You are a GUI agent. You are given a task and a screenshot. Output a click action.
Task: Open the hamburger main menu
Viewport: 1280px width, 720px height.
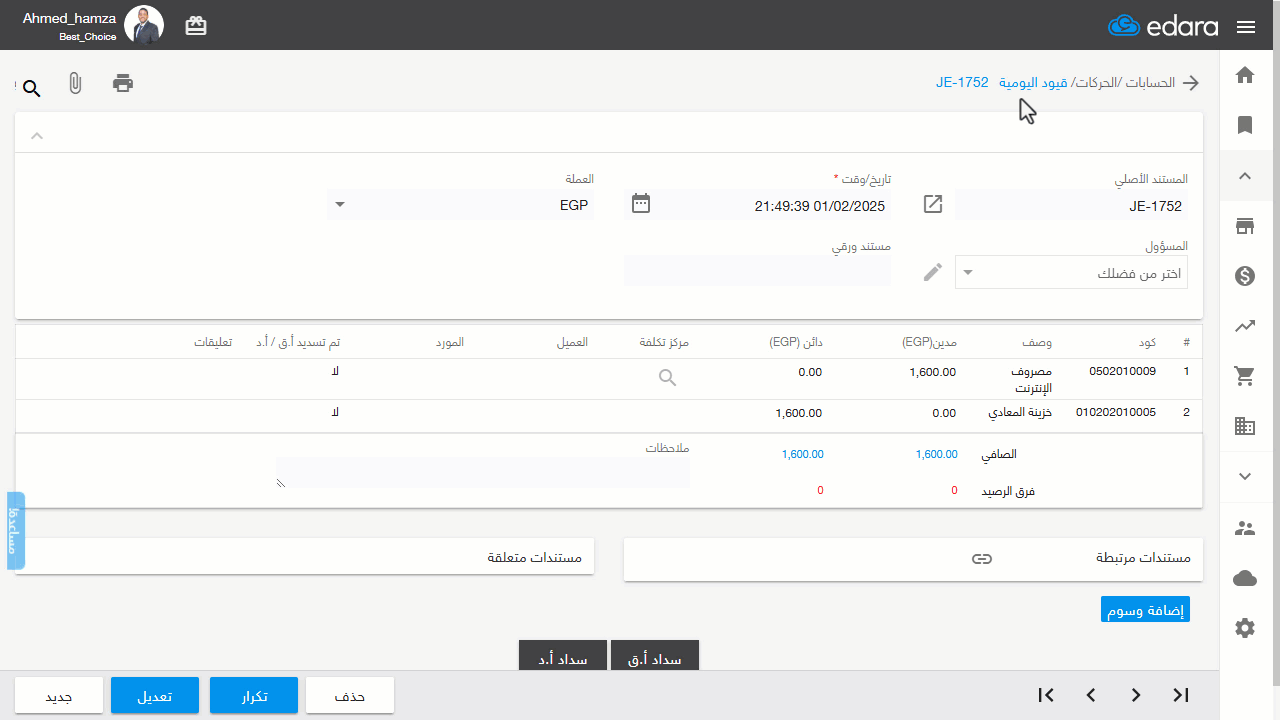coord(1246,27)
